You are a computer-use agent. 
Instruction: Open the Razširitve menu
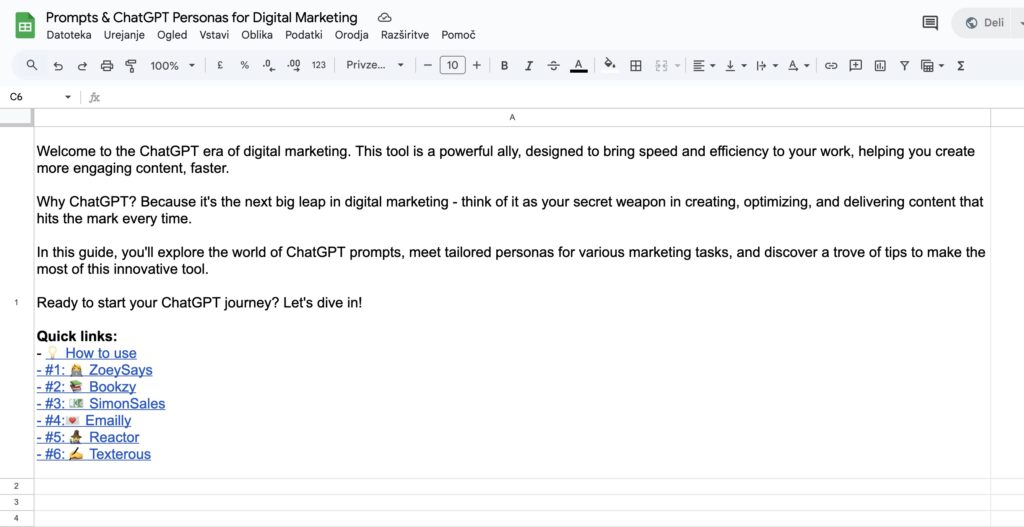(405, 35)
